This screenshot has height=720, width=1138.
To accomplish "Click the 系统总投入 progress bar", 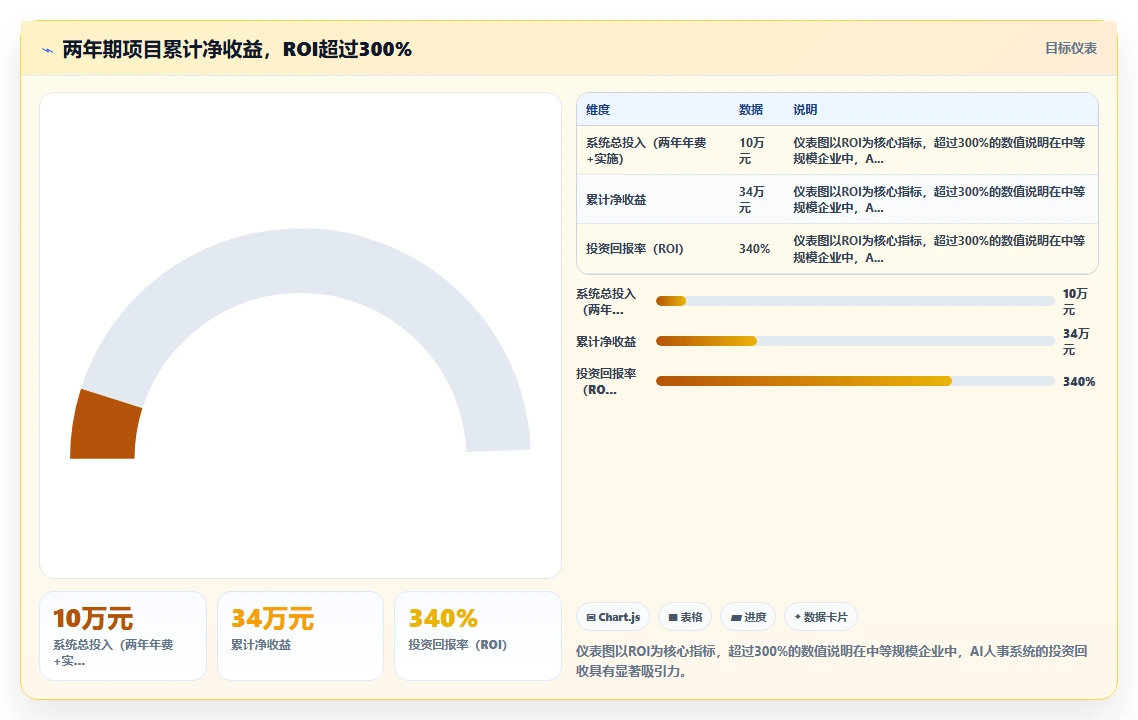I will coord(855,301).
